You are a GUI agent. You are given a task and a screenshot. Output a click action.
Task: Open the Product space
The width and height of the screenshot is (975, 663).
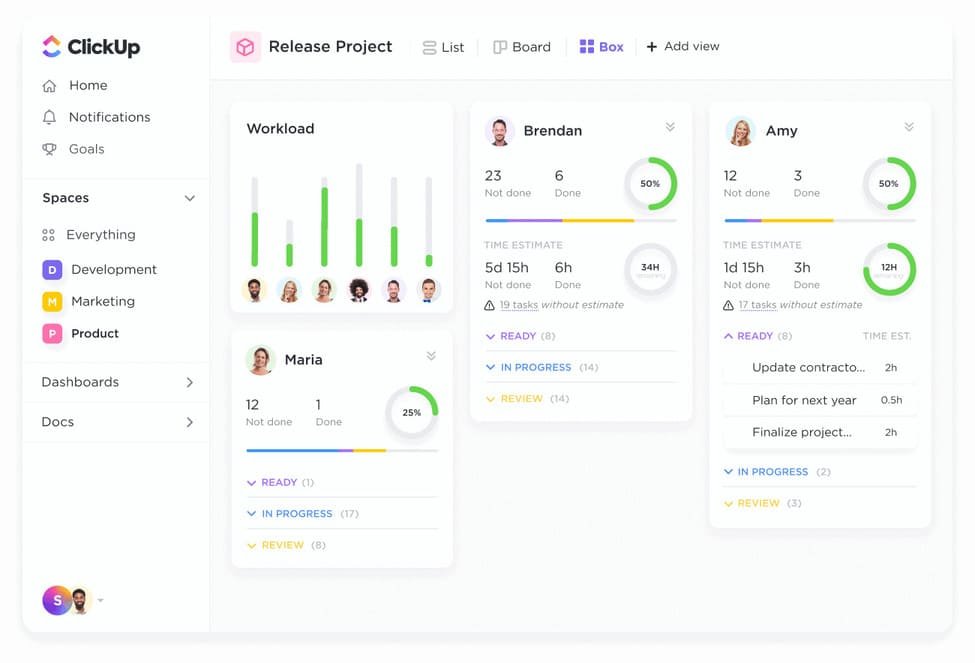94,334
